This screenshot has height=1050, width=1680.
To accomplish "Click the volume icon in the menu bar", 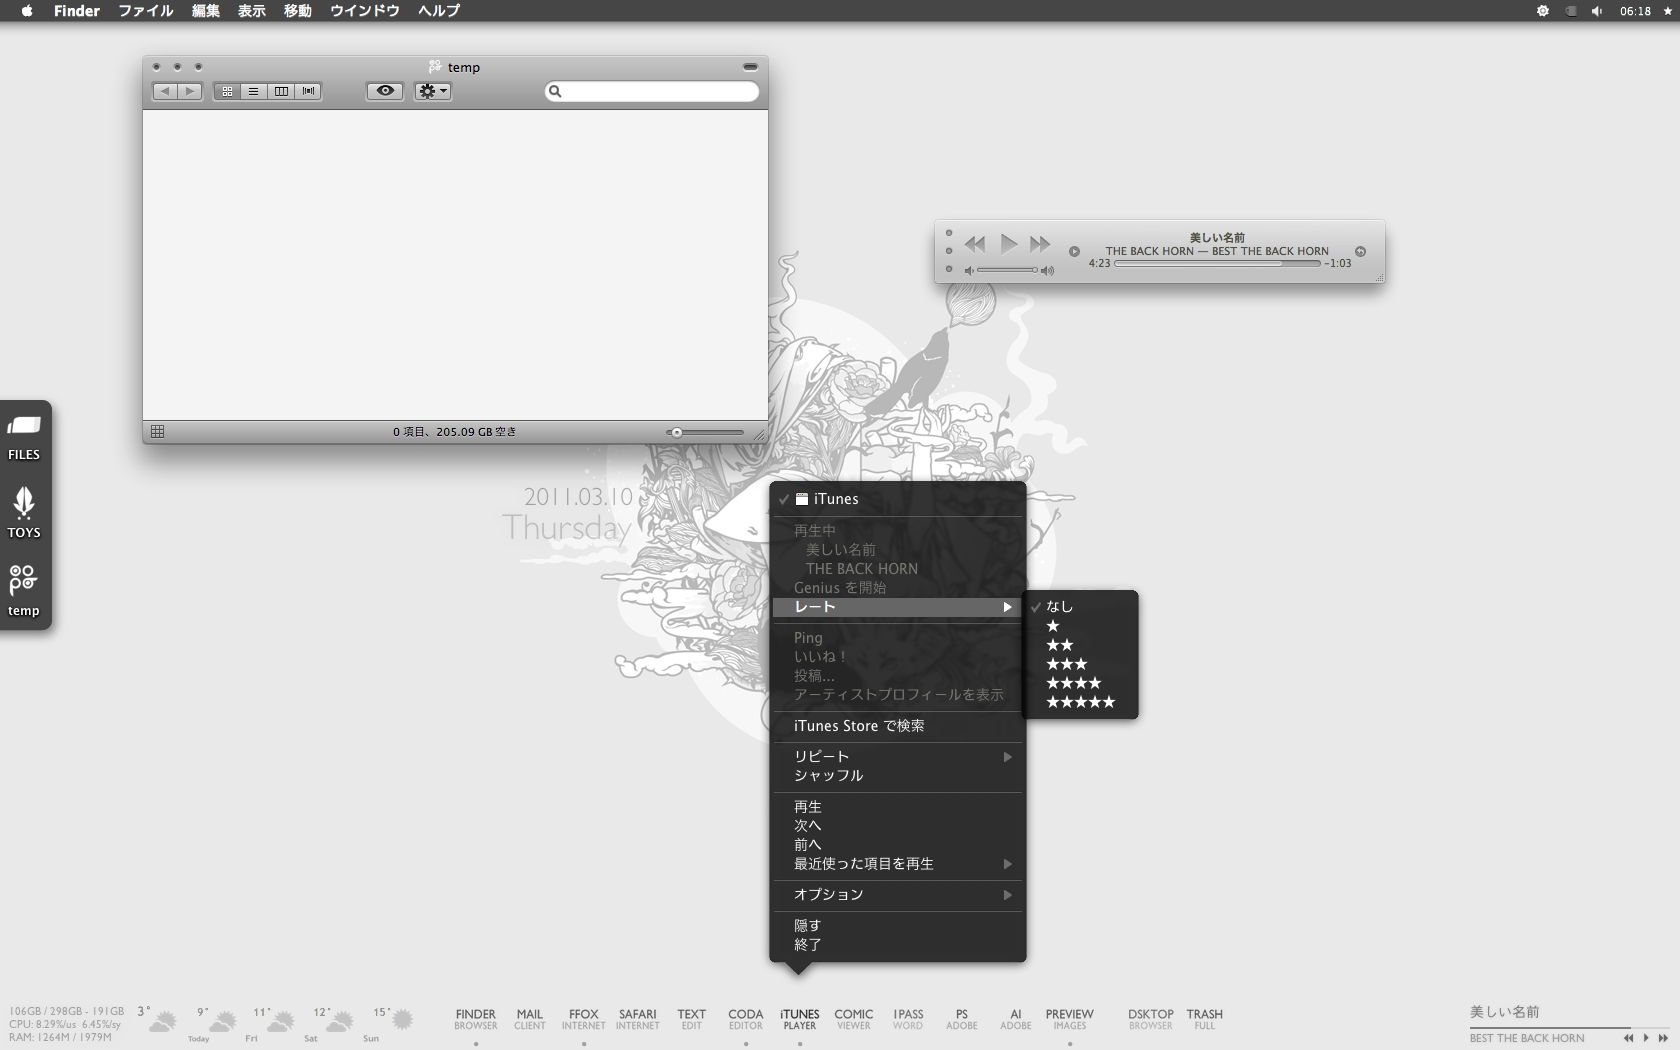I will pos(1597,11).
